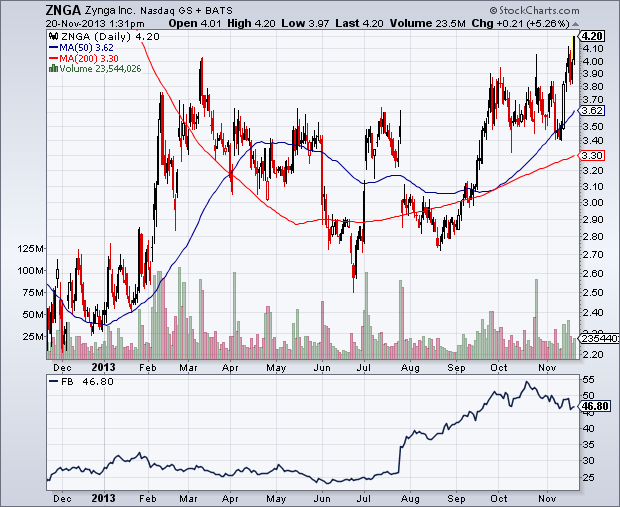Click the 3.10 price axis label

[x=593, y=187]
